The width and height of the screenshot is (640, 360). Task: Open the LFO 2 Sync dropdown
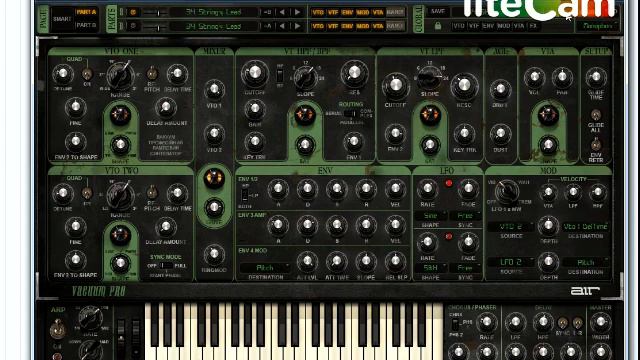[465, 268]
